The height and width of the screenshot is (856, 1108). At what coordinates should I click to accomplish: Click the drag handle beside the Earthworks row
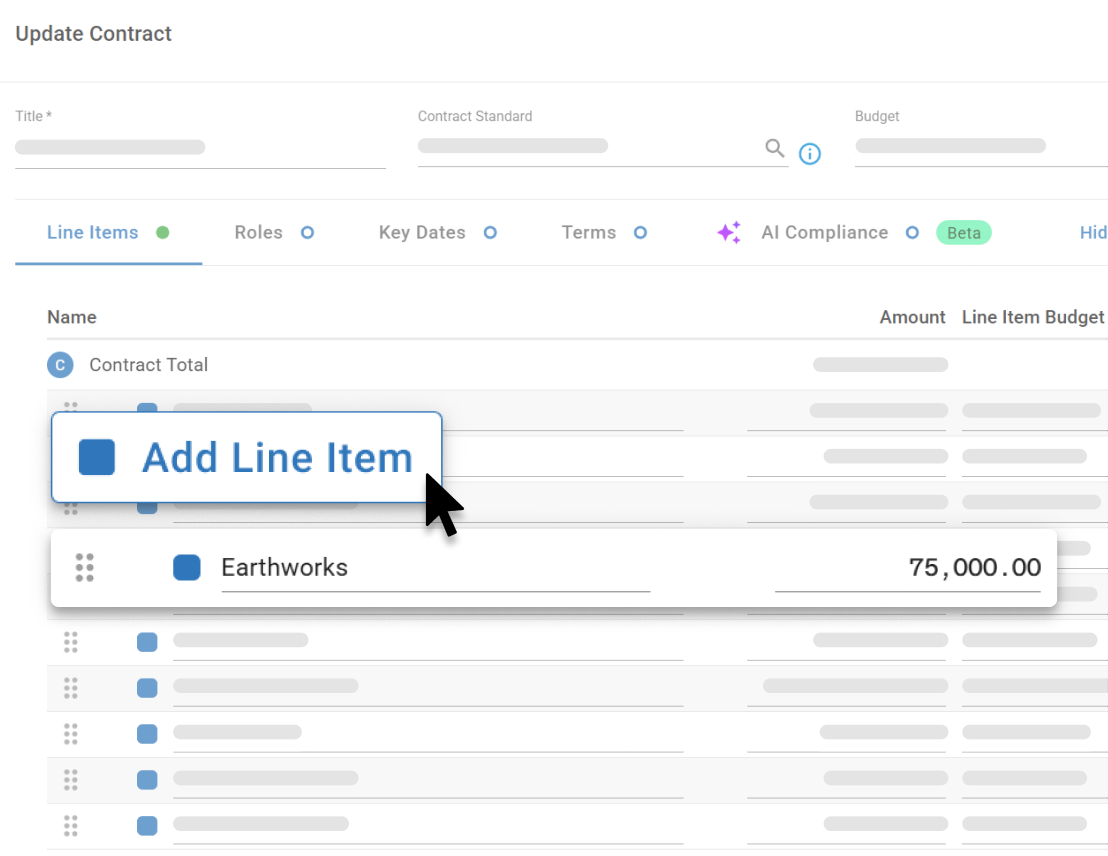tap(84, 567)
